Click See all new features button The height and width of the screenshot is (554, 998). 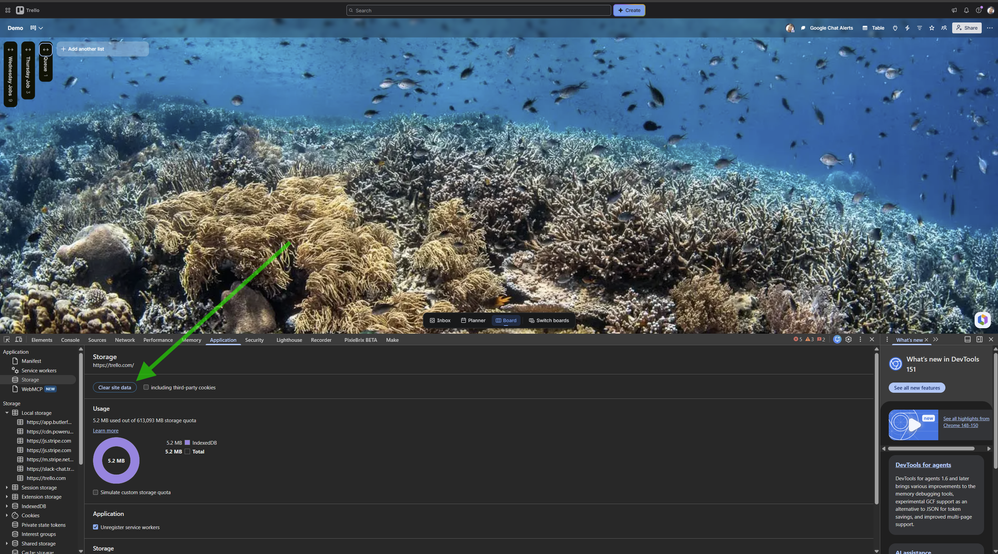click(917, 388)
